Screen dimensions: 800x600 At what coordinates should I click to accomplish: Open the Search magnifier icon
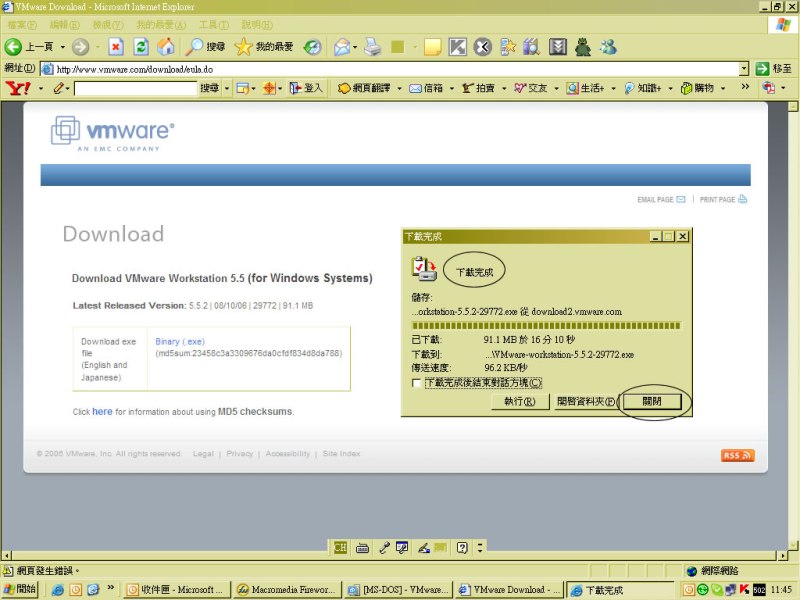(x=194, y=47)
